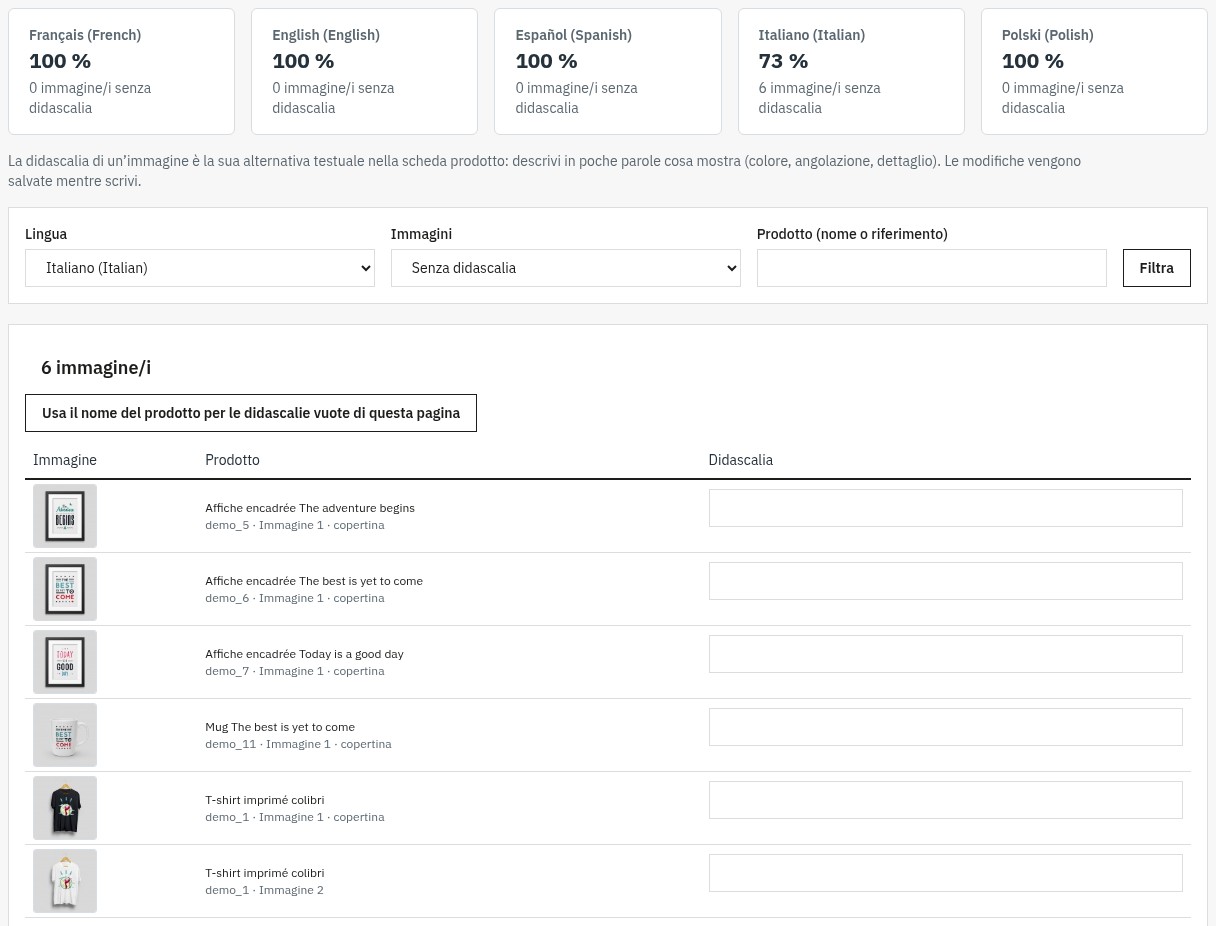Click the white T-shirt colibri thumbnail

tap(65, 881)
